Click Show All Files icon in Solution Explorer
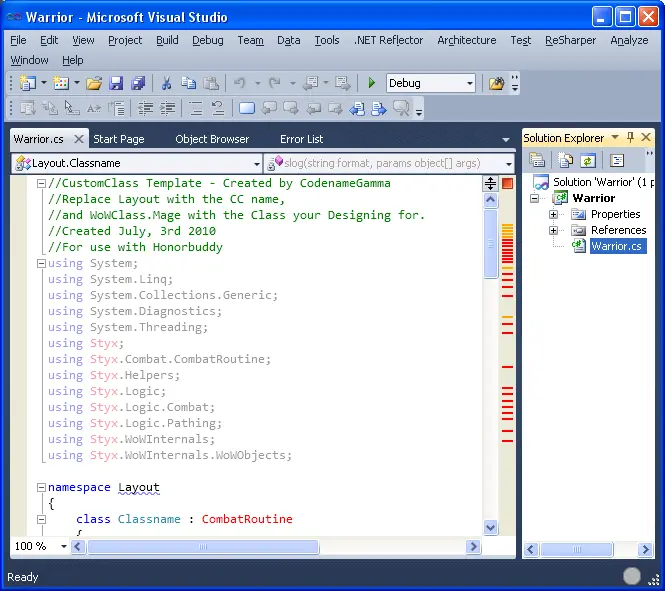 565,160
